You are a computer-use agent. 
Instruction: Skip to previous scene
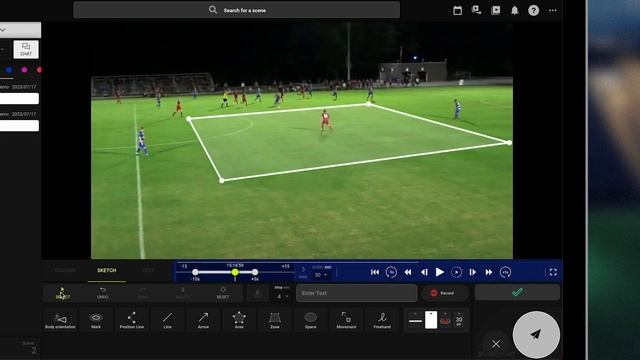pos(375,272)
